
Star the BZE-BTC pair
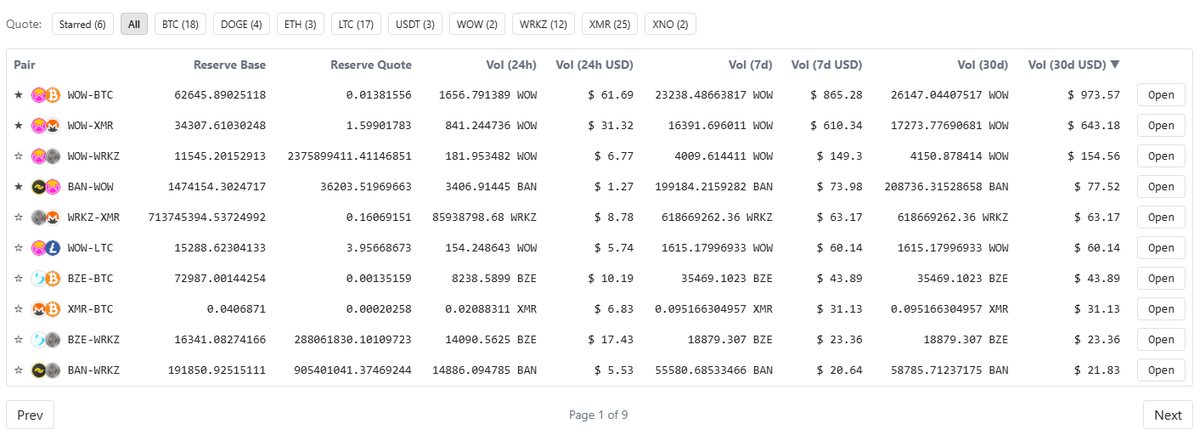pyautogui.click(x=18, y=278)
